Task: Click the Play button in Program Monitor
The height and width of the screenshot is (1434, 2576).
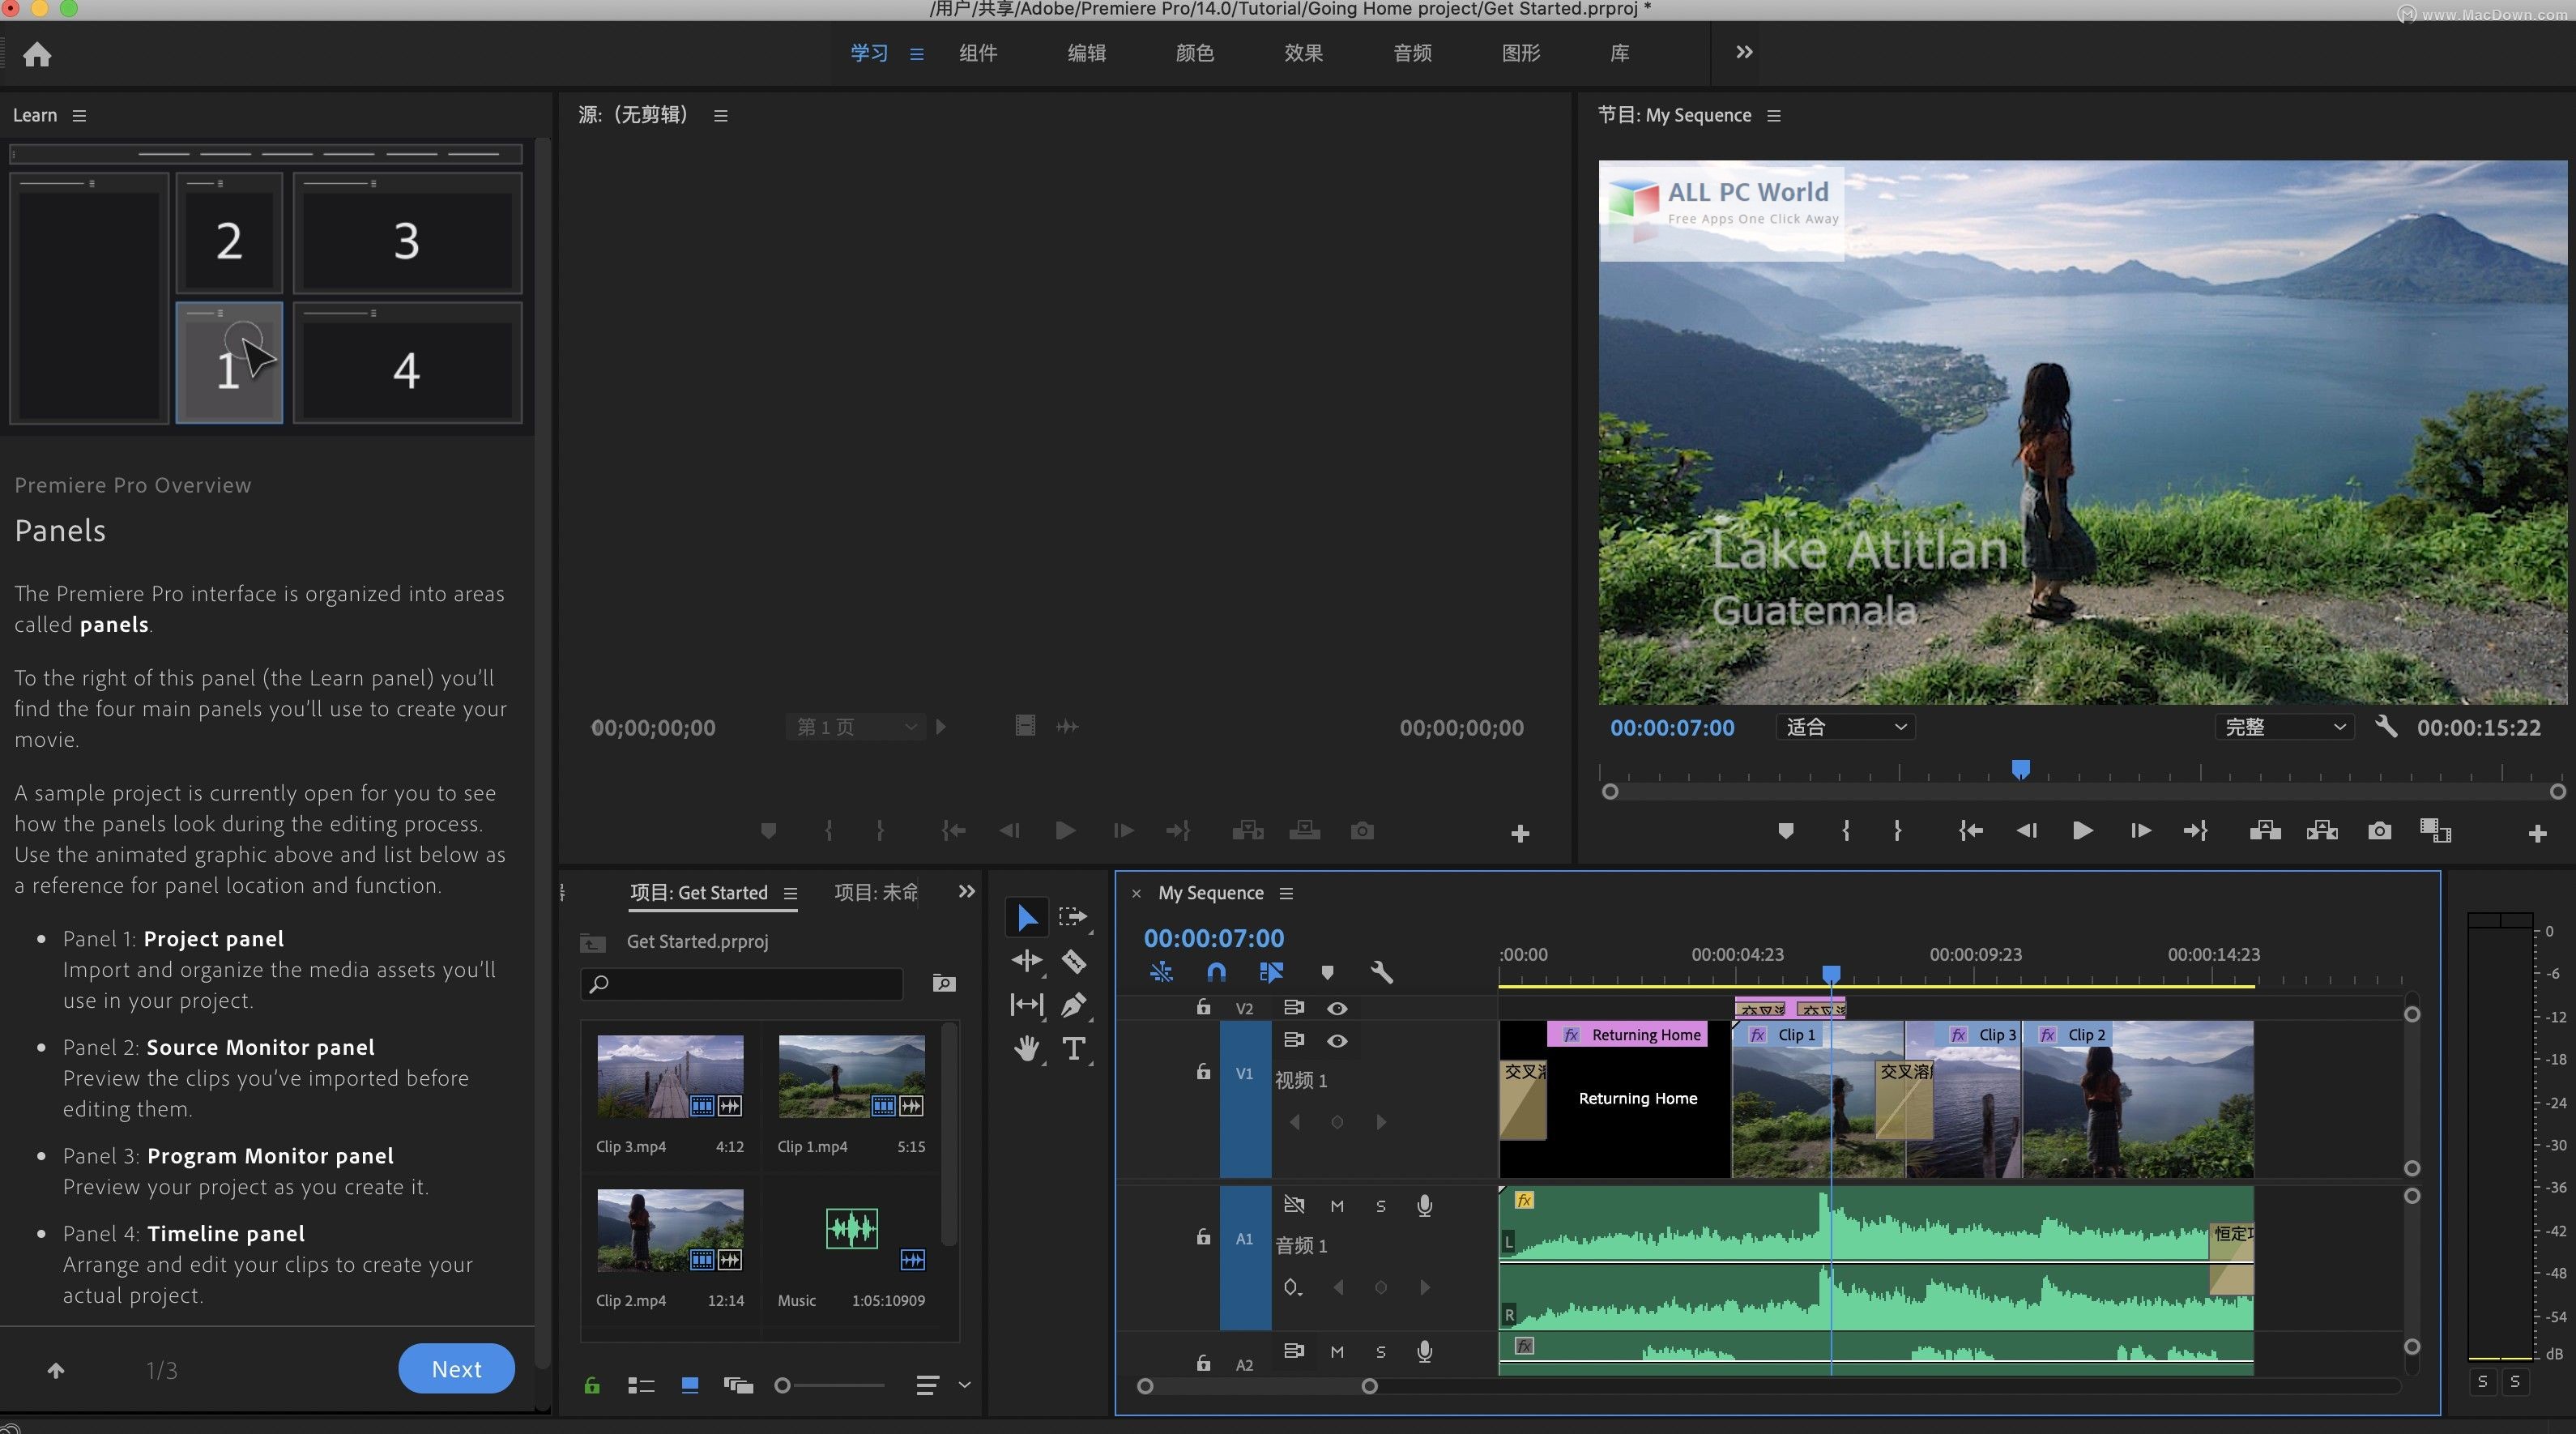Action: coord(2082,830)
